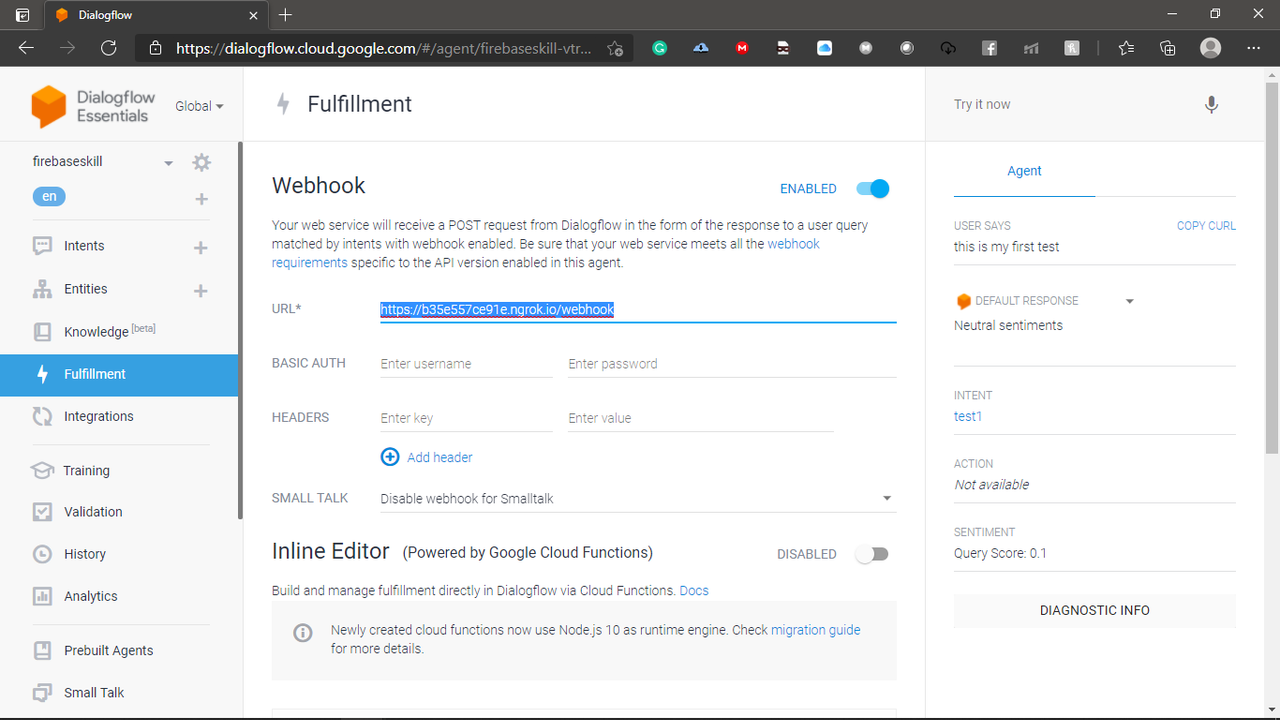Open the migration guide link
Screen dimensions: 1280x720
[815, 630]
